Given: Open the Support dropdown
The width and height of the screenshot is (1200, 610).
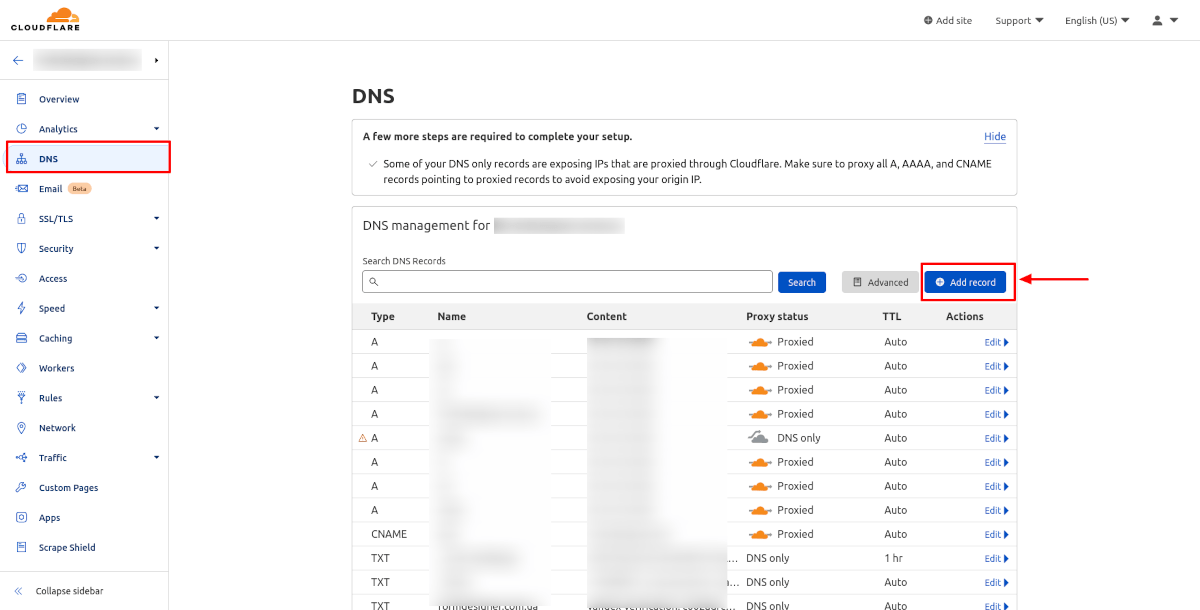Looking at the screenshot, I should (x=1019, y=20).
